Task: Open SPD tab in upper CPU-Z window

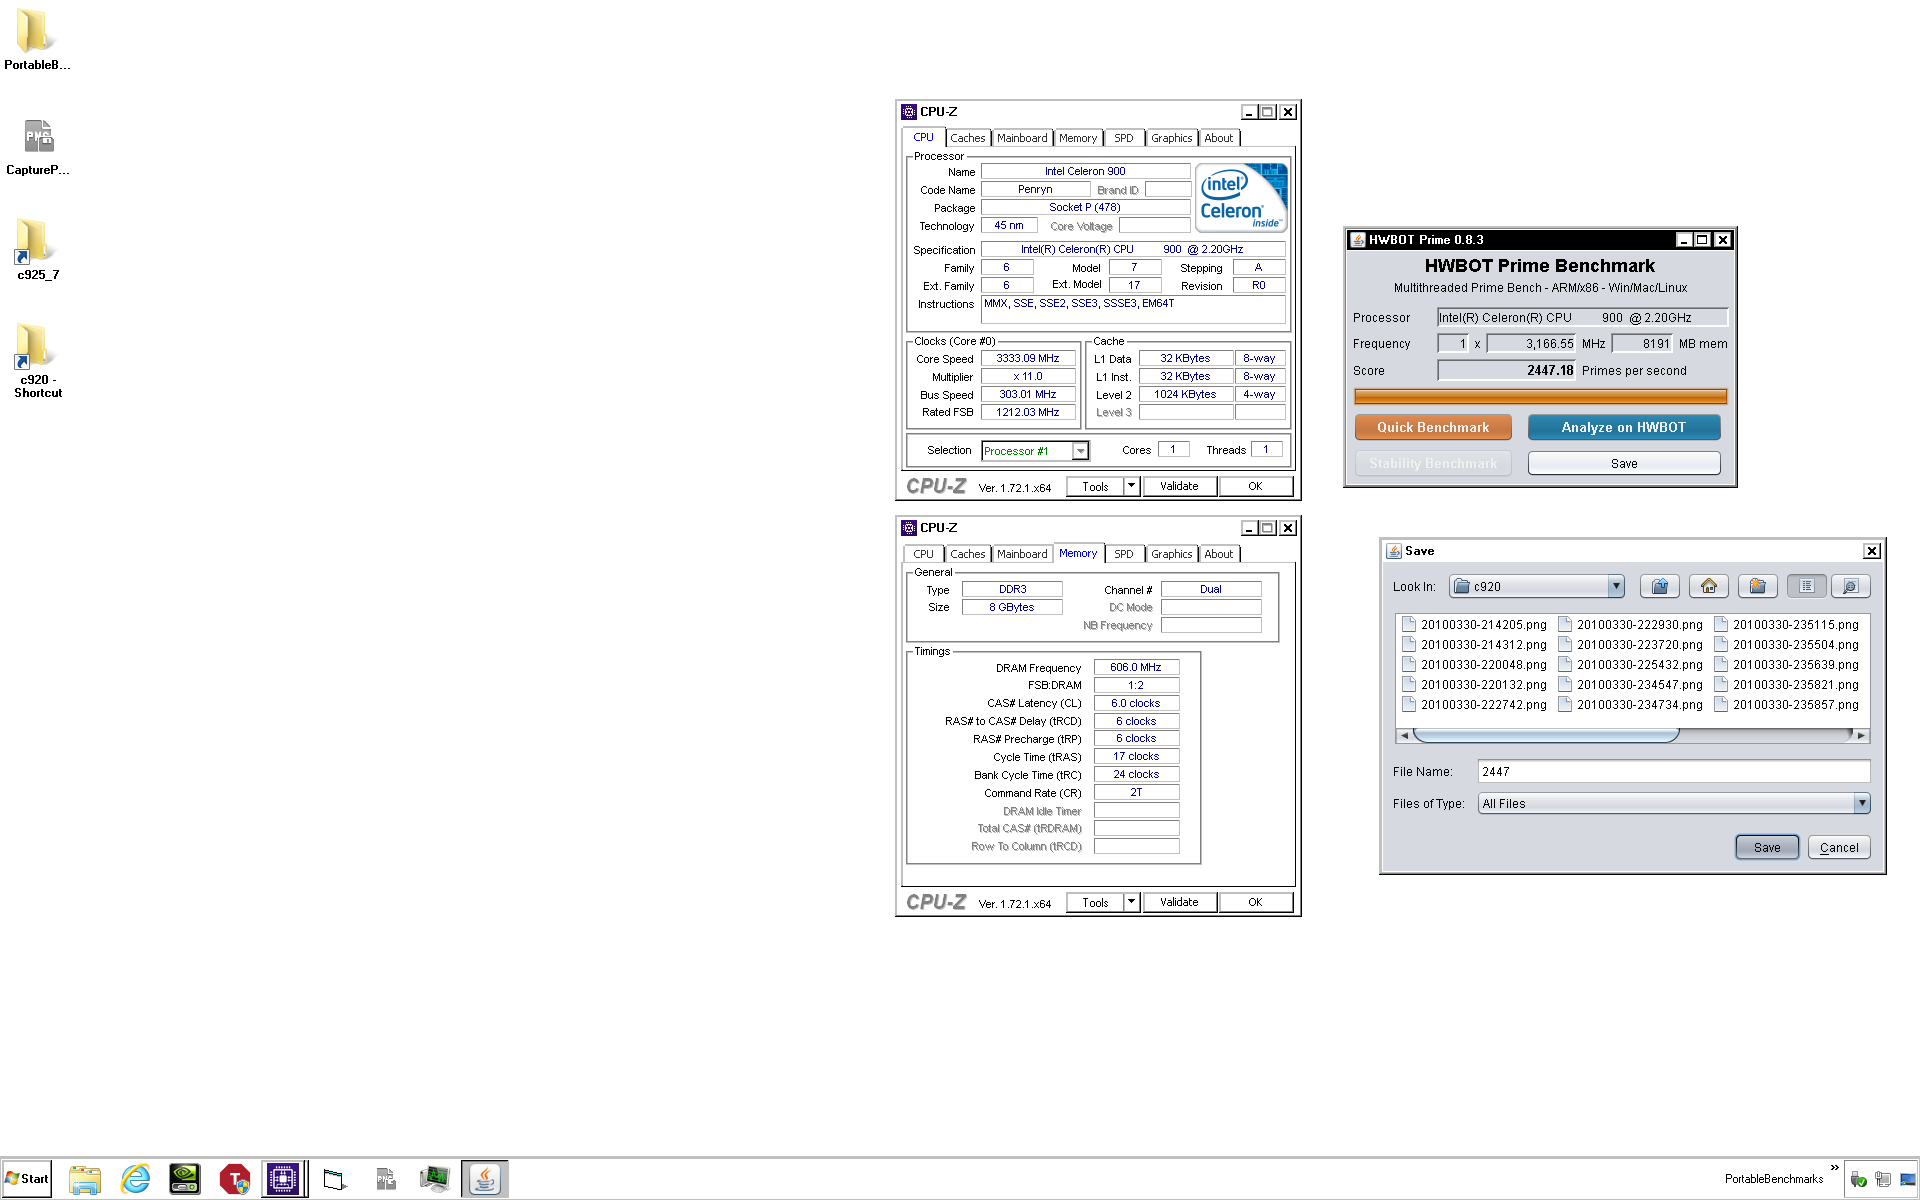Action: 1124,138
